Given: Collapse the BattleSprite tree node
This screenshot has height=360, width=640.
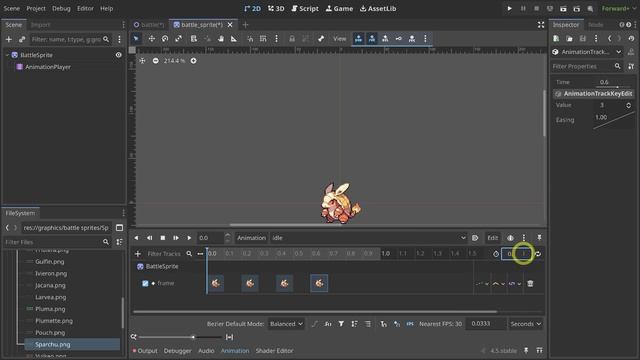Looking at the screenshot, I should click(7, 55).
